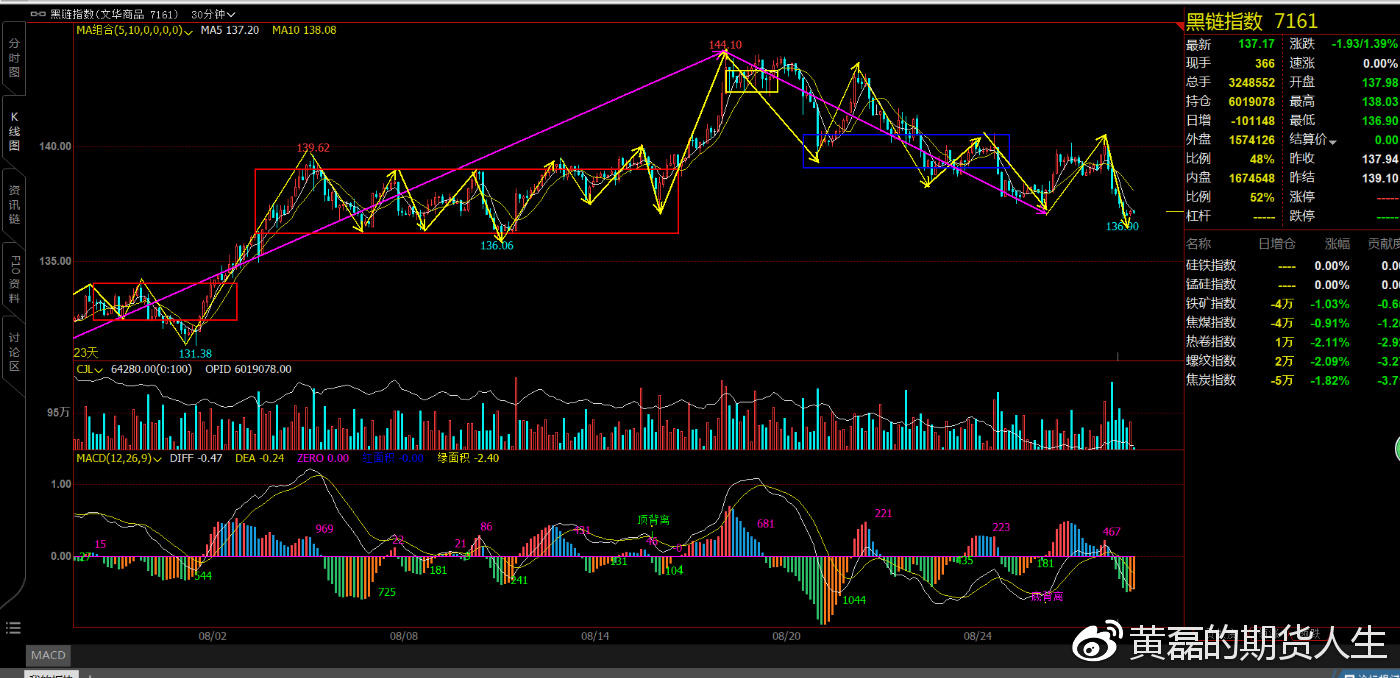Click the ZERO 0.00 readout
The width and height of the screenshot is (1400, 678).
(323, 458)
